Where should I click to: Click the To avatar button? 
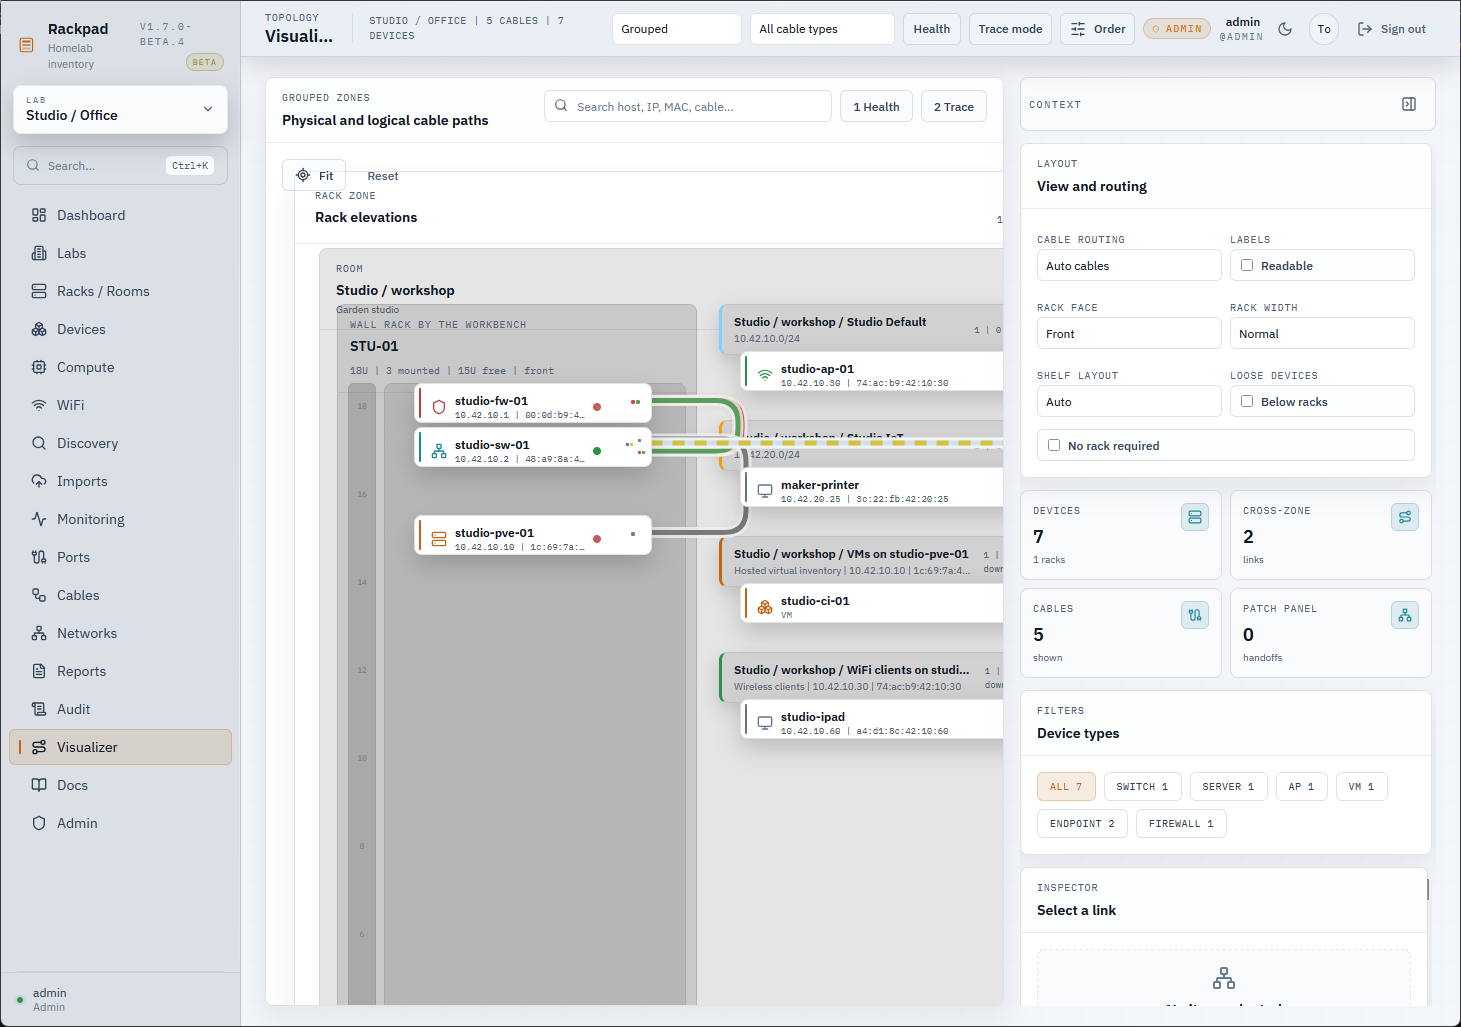tap(1324, 29)
